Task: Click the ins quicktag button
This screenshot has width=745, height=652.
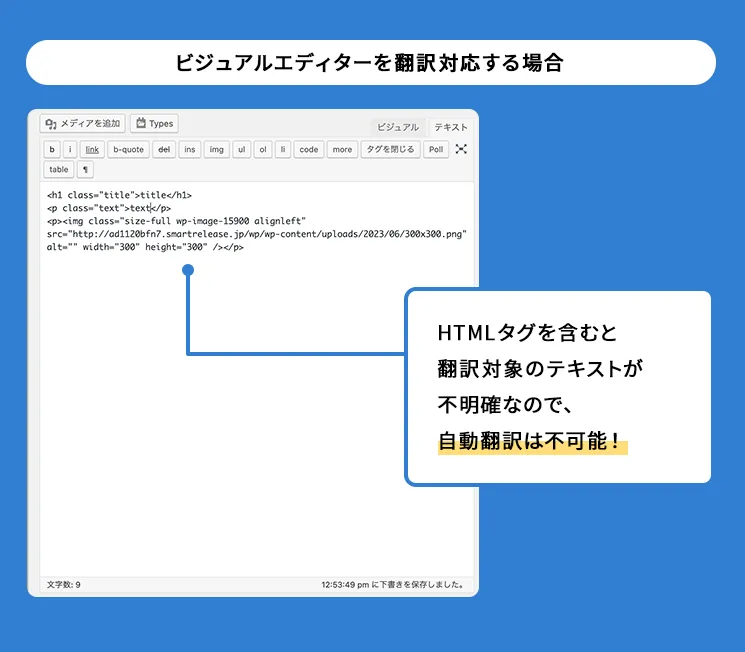Action: [190, 149]
